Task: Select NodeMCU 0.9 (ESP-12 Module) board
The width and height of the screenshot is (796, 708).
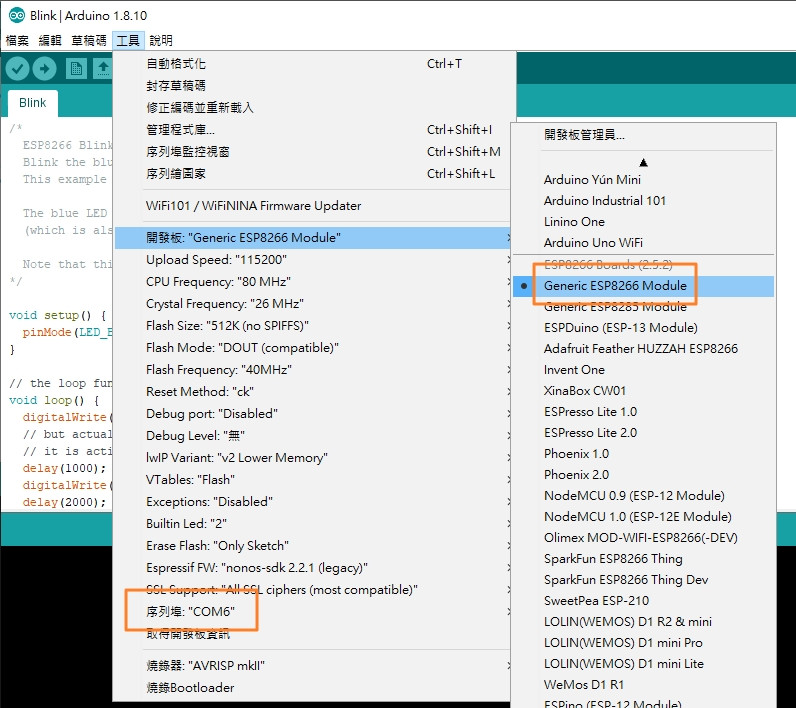Action: click(x=643, y=496)
